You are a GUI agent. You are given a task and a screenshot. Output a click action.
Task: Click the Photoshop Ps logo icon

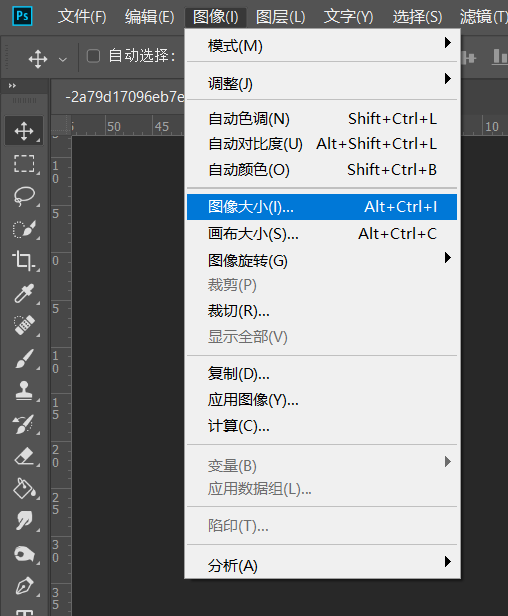22,16
